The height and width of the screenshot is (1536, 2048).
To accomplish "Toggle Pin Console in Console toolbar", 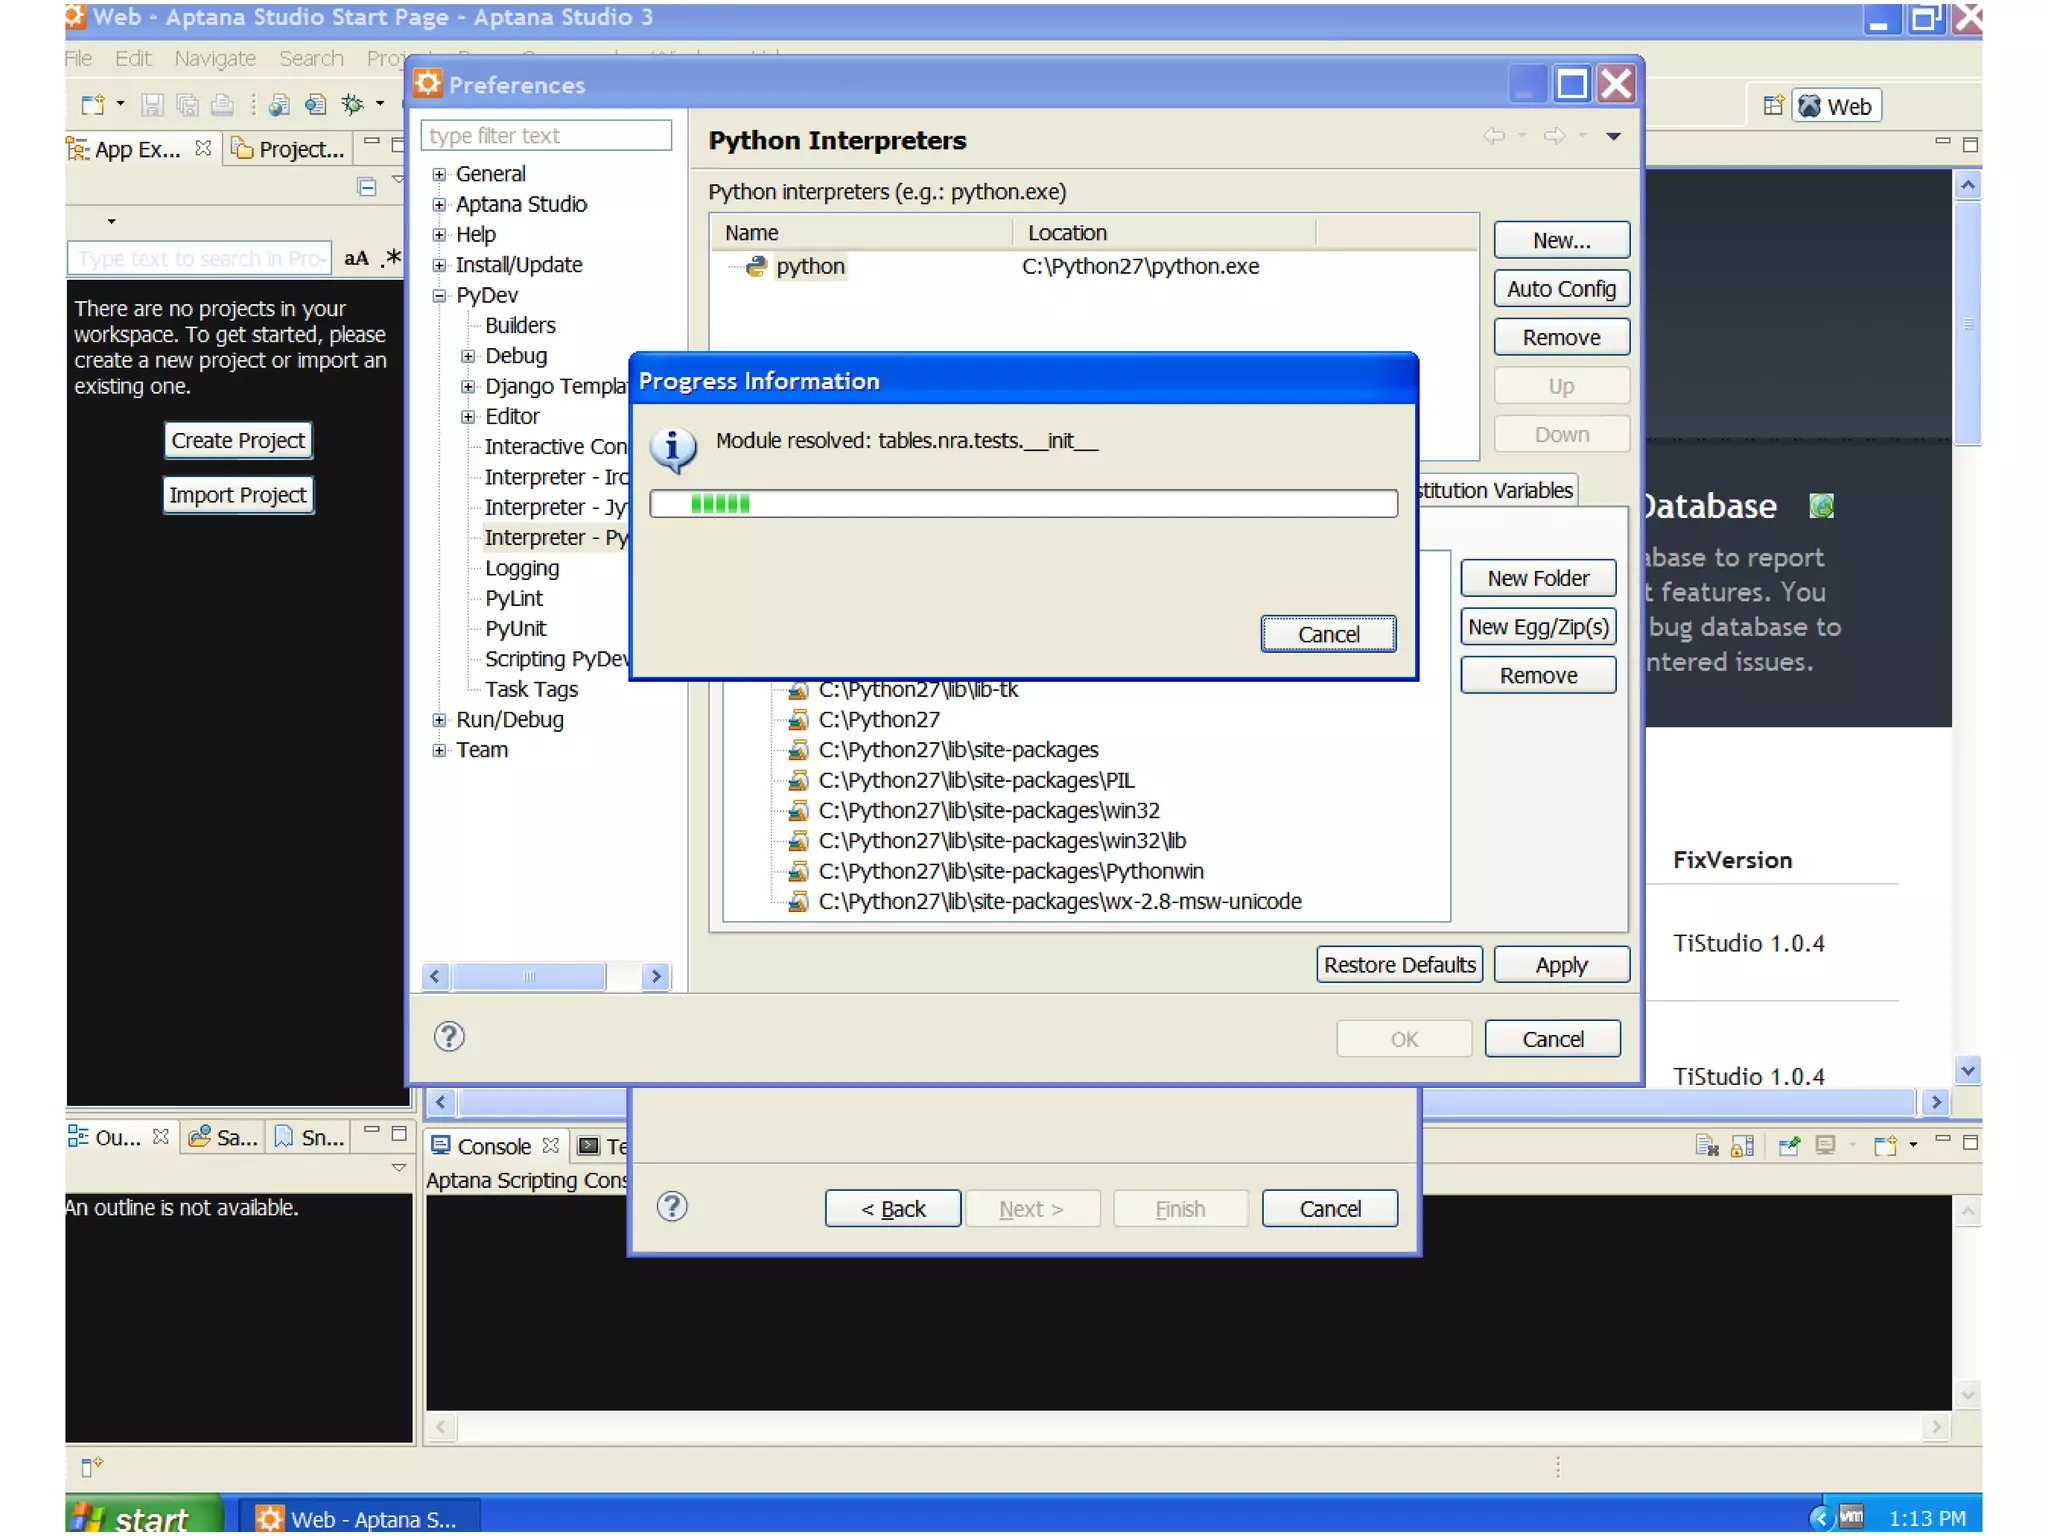I will pos(1789,1146).
